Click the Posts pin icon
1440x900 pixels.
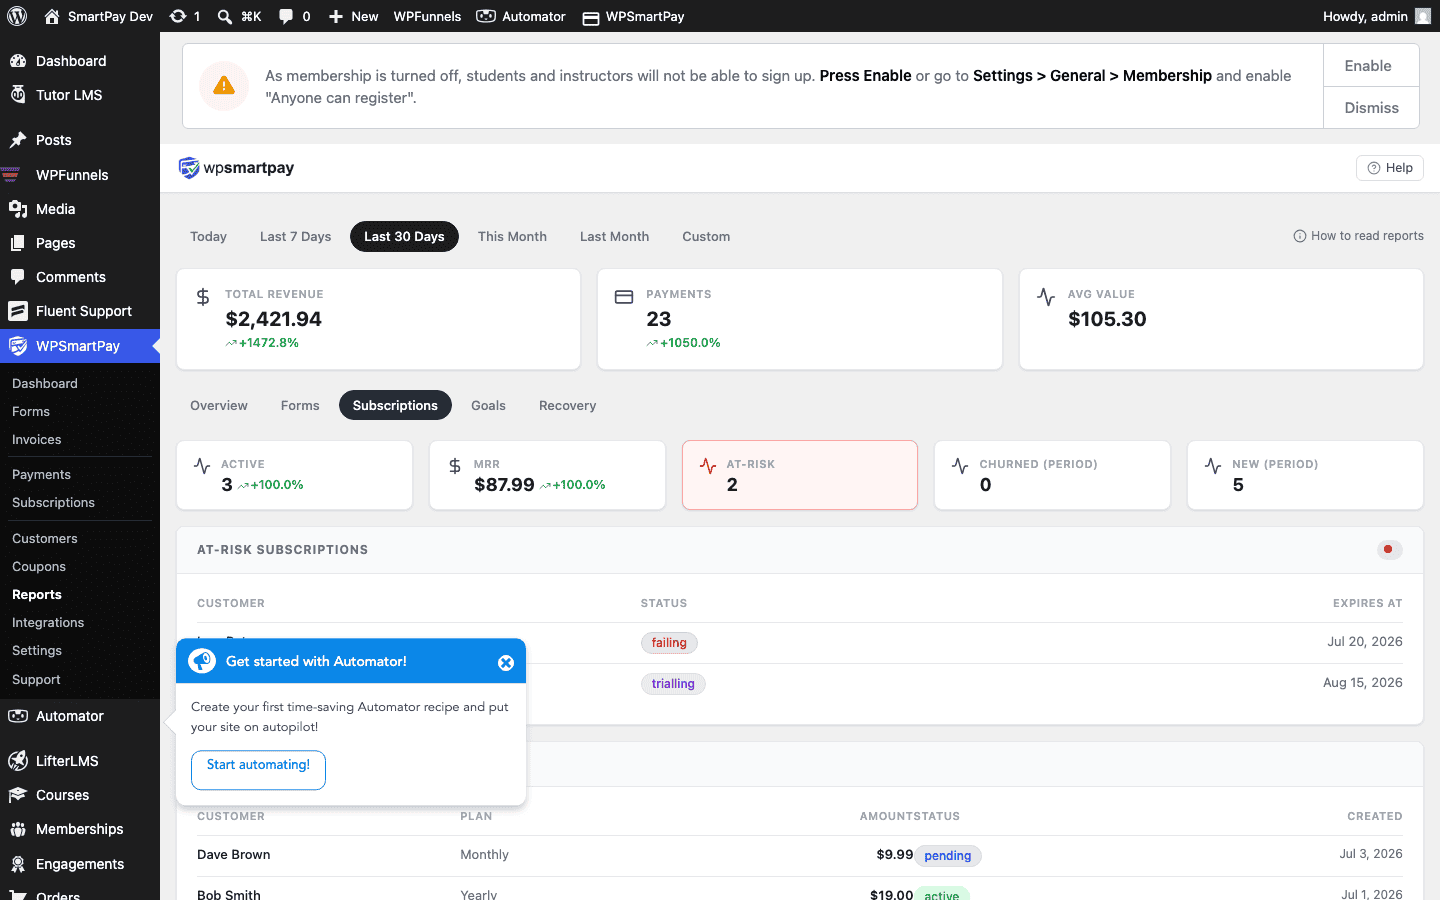pyautogui.click(x=18, y=140)
